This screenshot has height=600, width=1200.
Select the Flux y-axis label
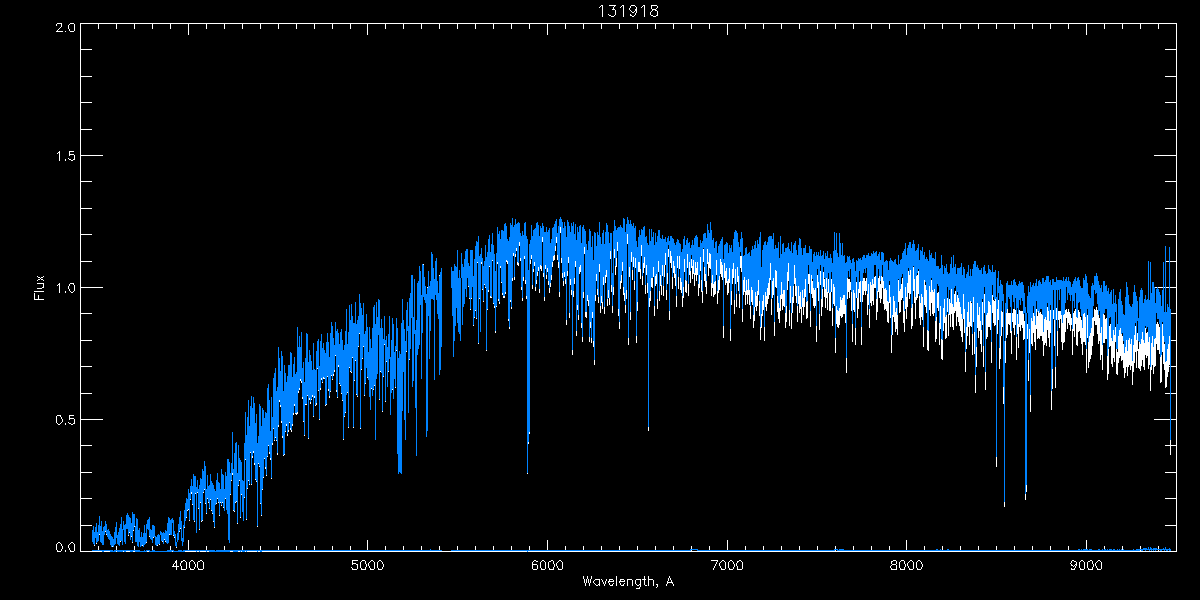tap(40, 288)
